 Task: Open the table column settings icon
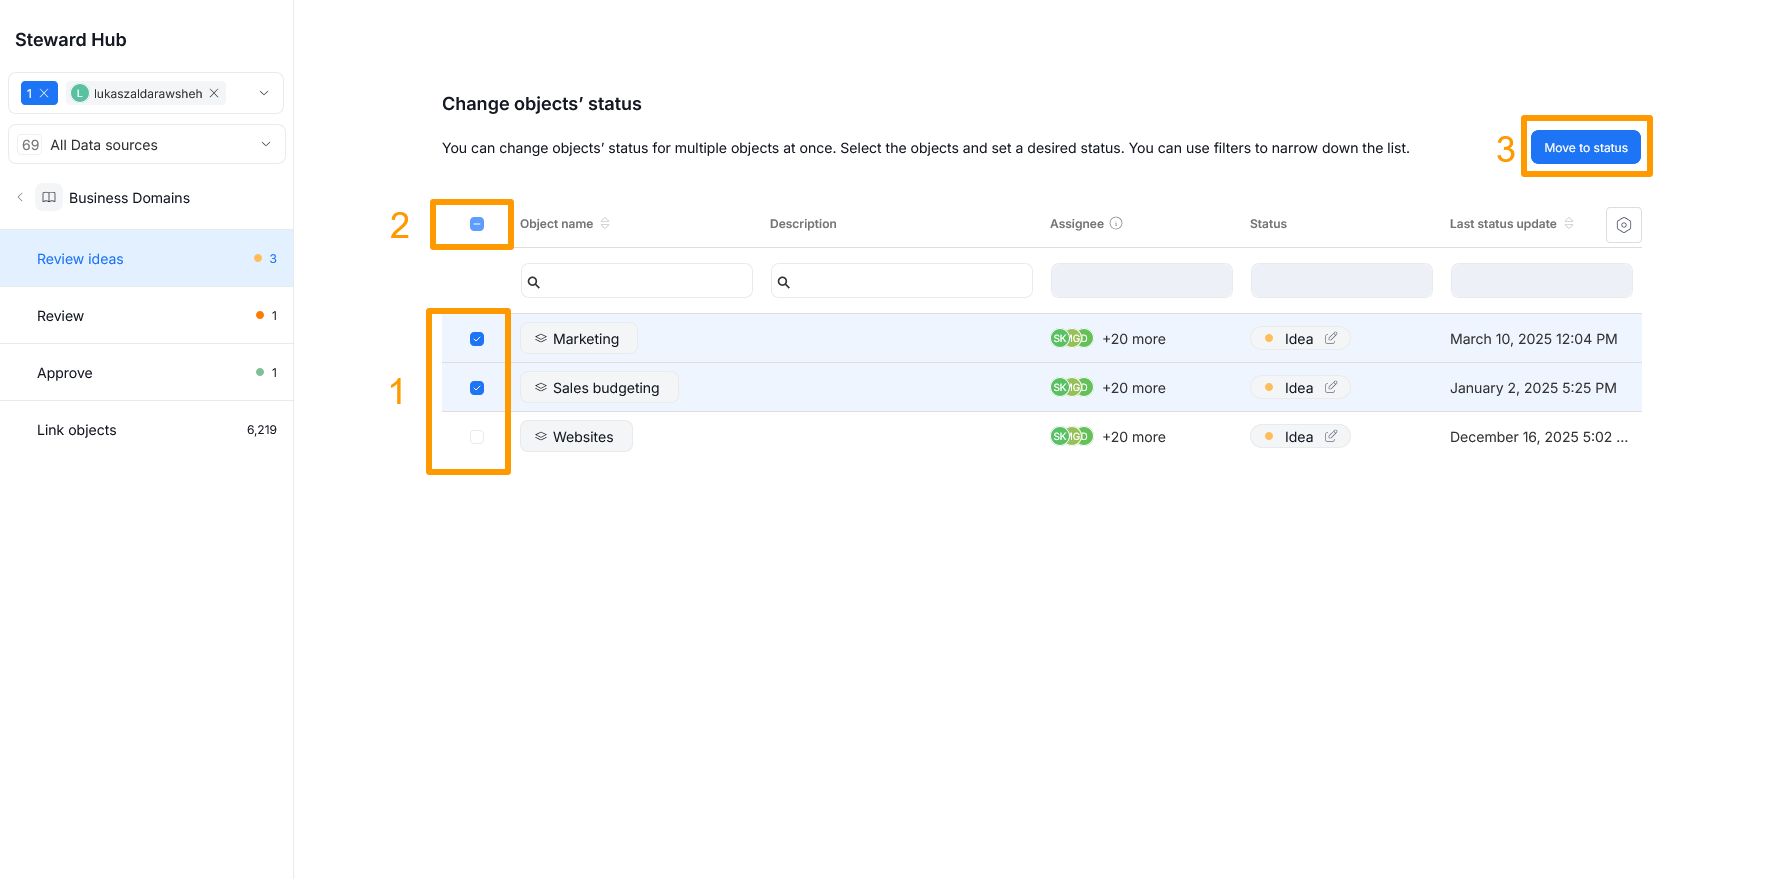pyautogui.click(x=1623, y=225)
